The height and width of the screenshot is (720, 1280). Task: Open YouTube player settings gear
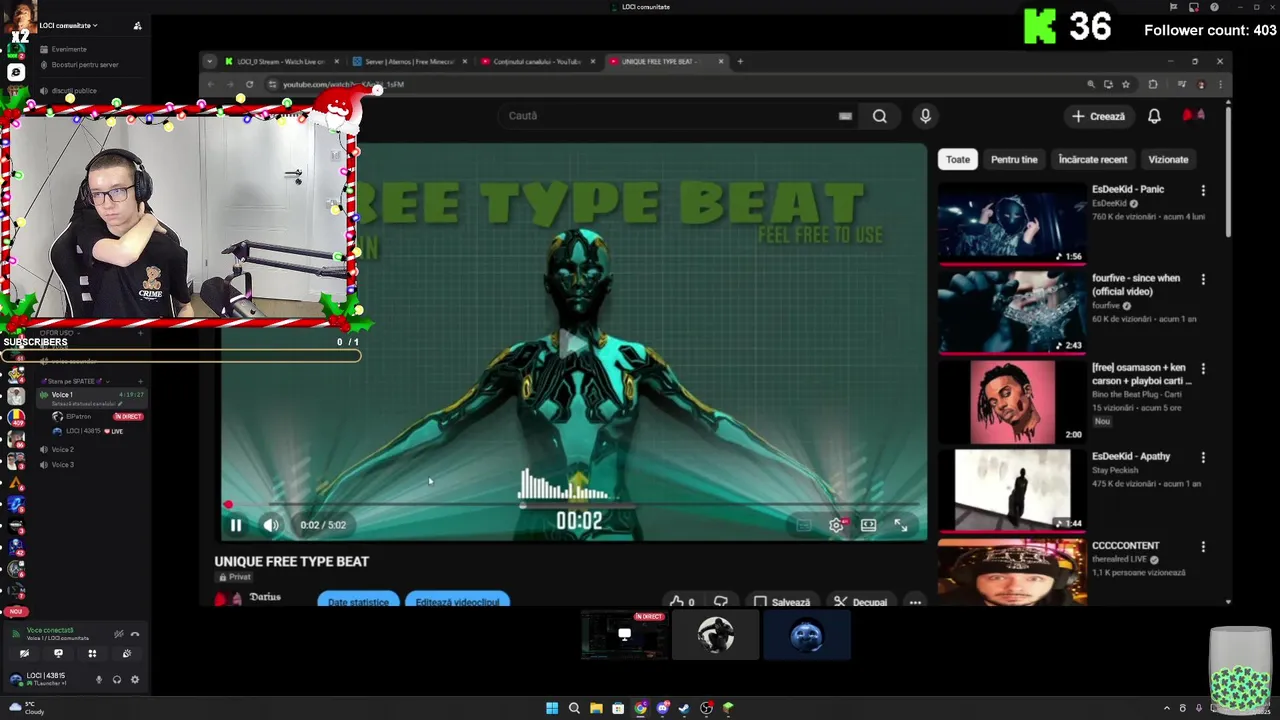point(836,525)
